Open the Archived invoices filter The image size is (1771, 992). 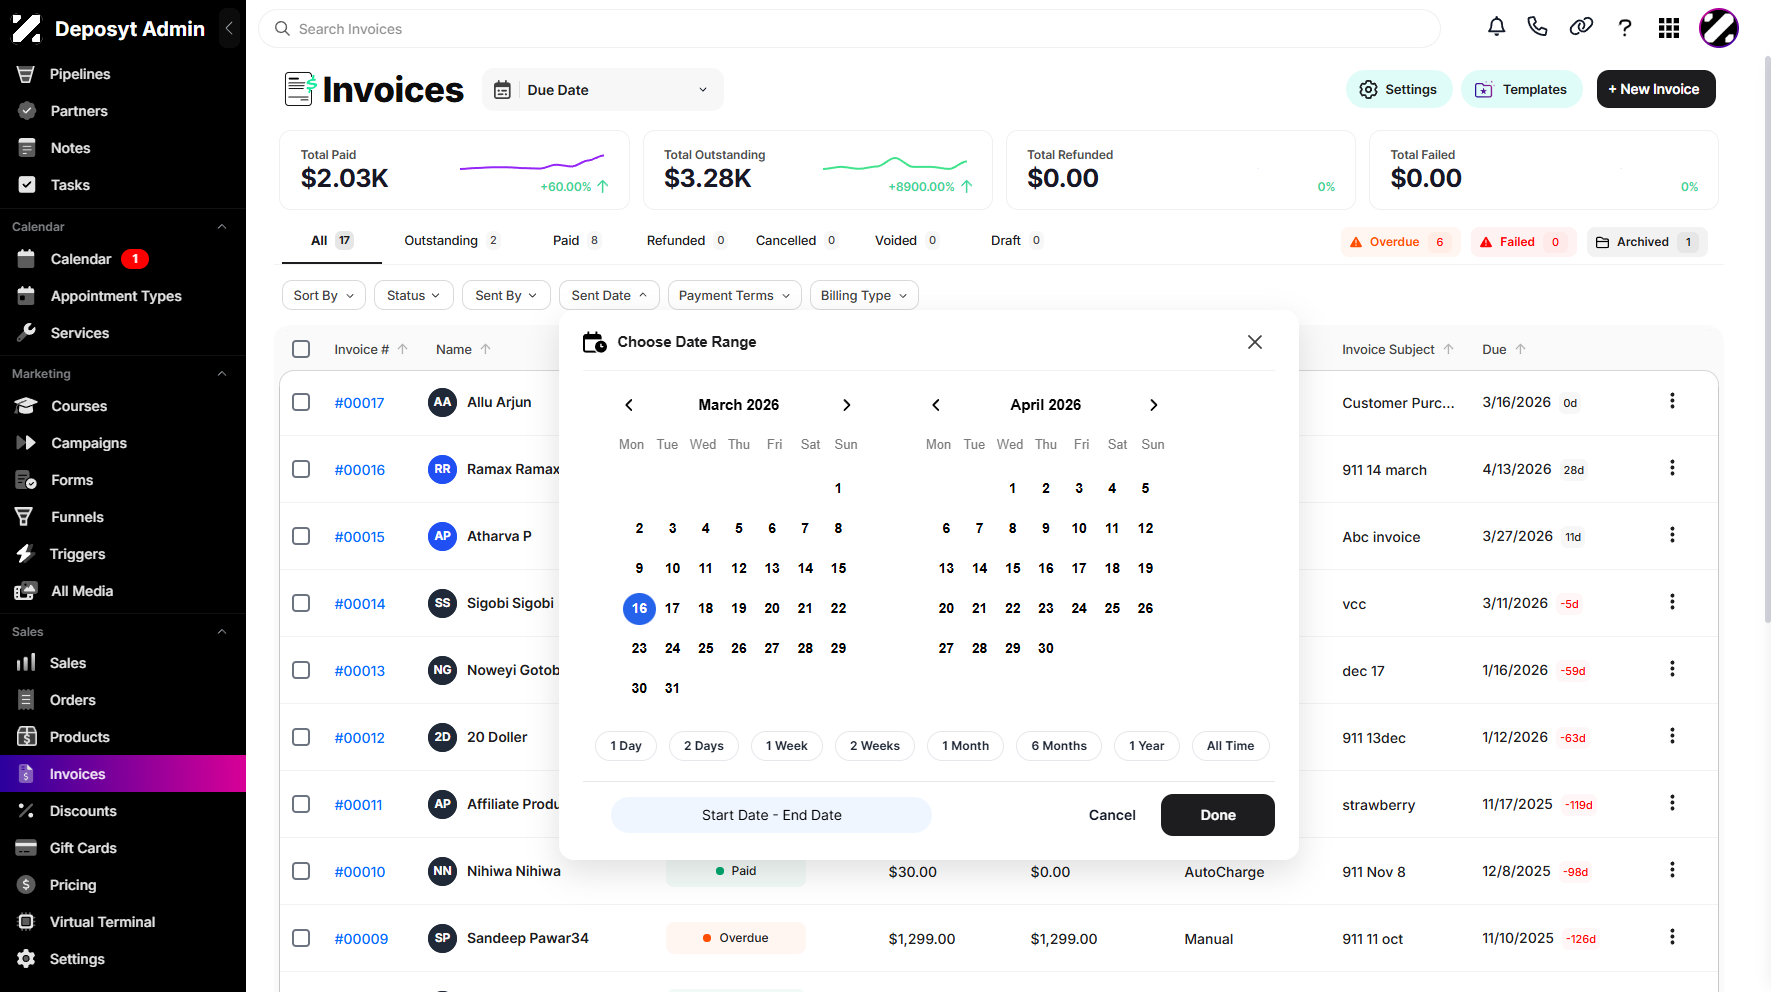point(1647,242)
